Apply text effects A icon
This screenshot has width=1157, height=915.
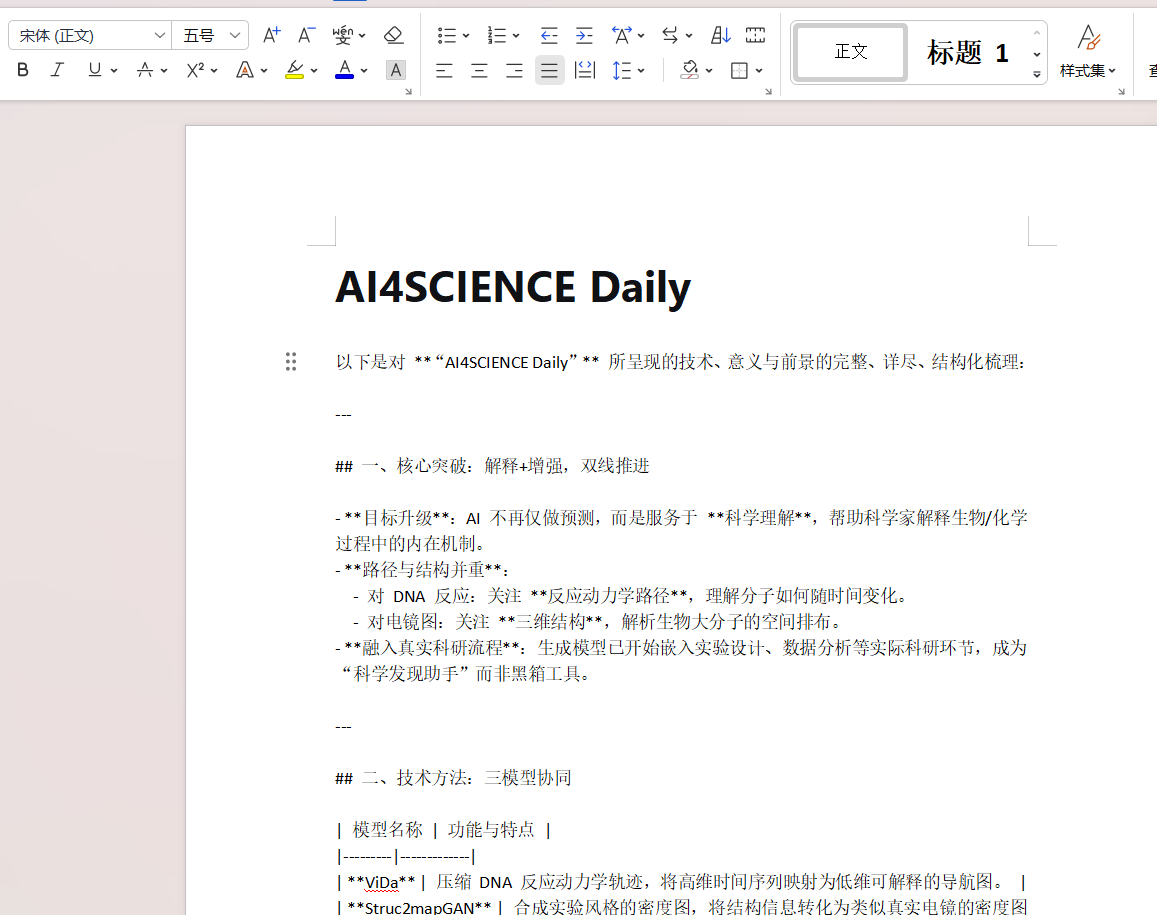[244, 70]
